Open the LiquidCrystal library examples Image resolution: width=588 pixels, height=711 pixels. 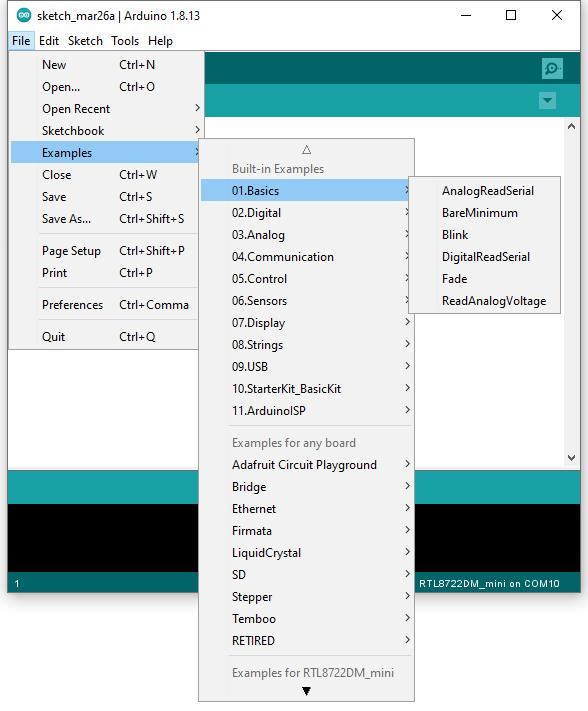point(306,552)
